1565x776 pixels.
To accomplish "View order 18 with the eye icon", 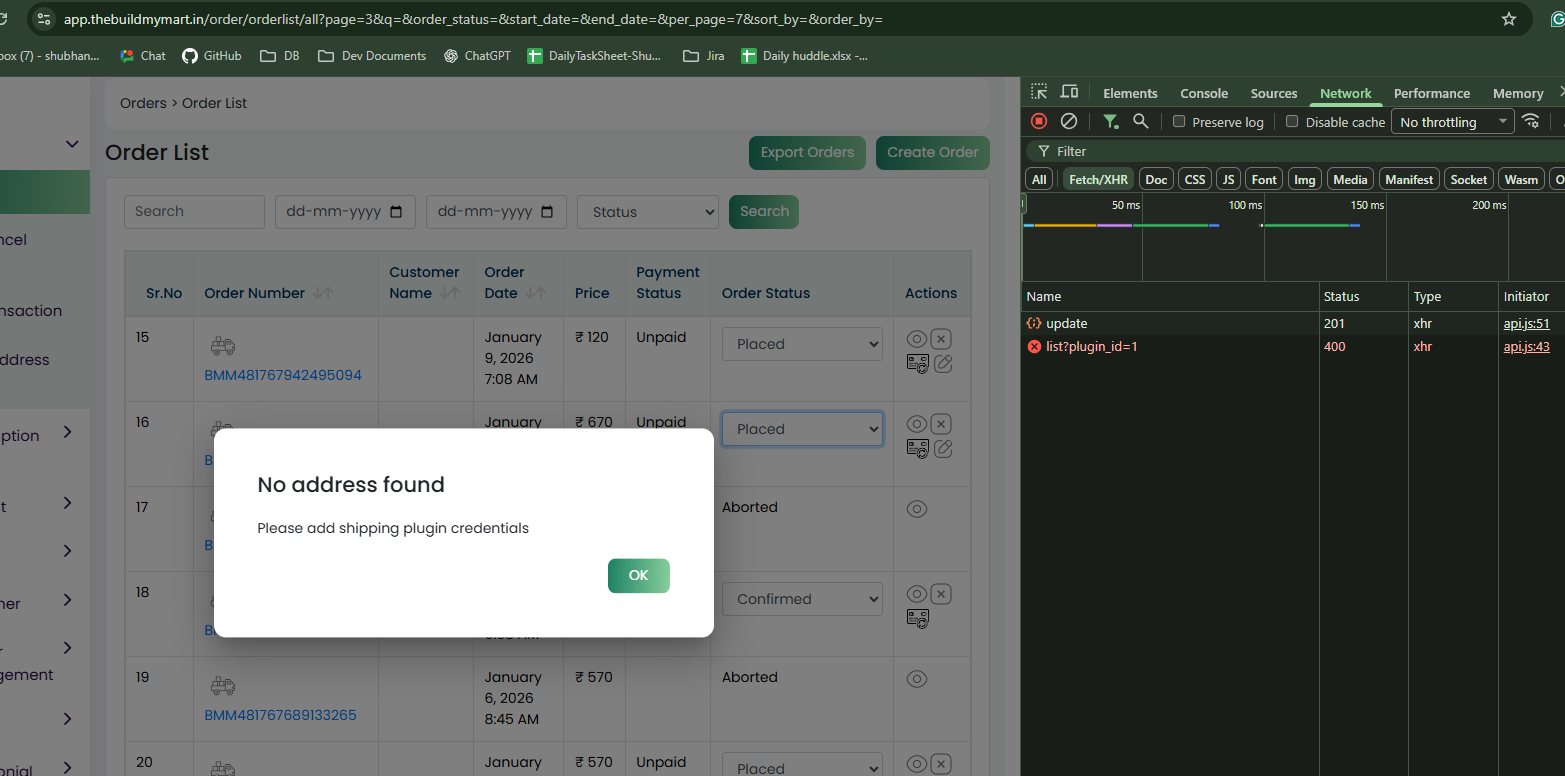I will (x=916, y=594).
